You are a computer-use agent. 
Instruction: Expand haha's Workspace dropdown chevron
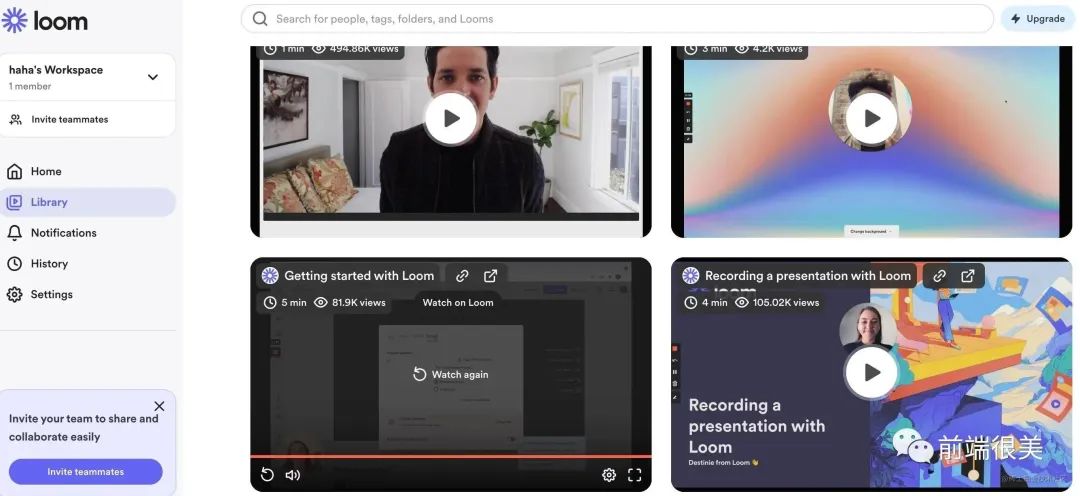tap(153, 77)
